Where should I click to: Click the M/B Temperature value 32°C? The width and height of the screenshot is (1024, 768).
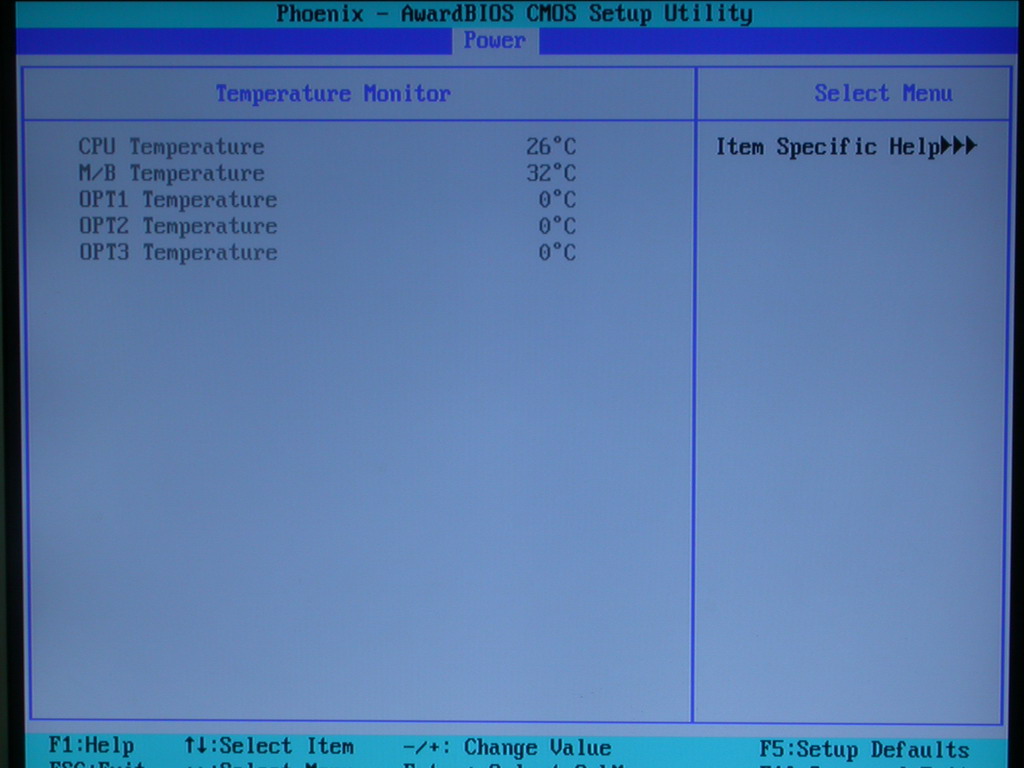point(551,174)
